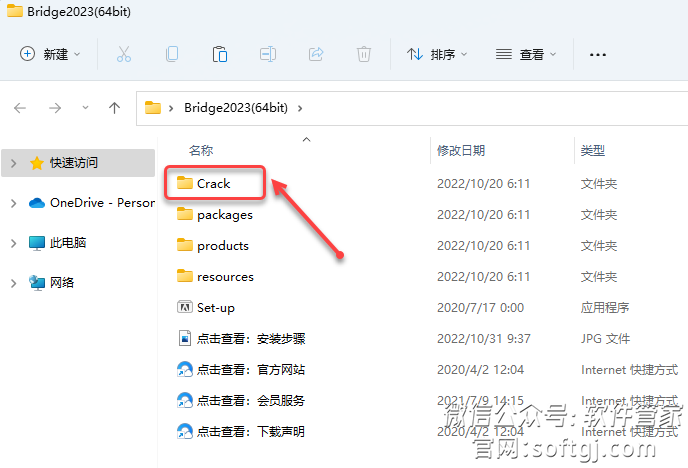Viewport: 688px width, 468px height.
Task: Open the 新建 dropdown button
Action: pos(50,54)
